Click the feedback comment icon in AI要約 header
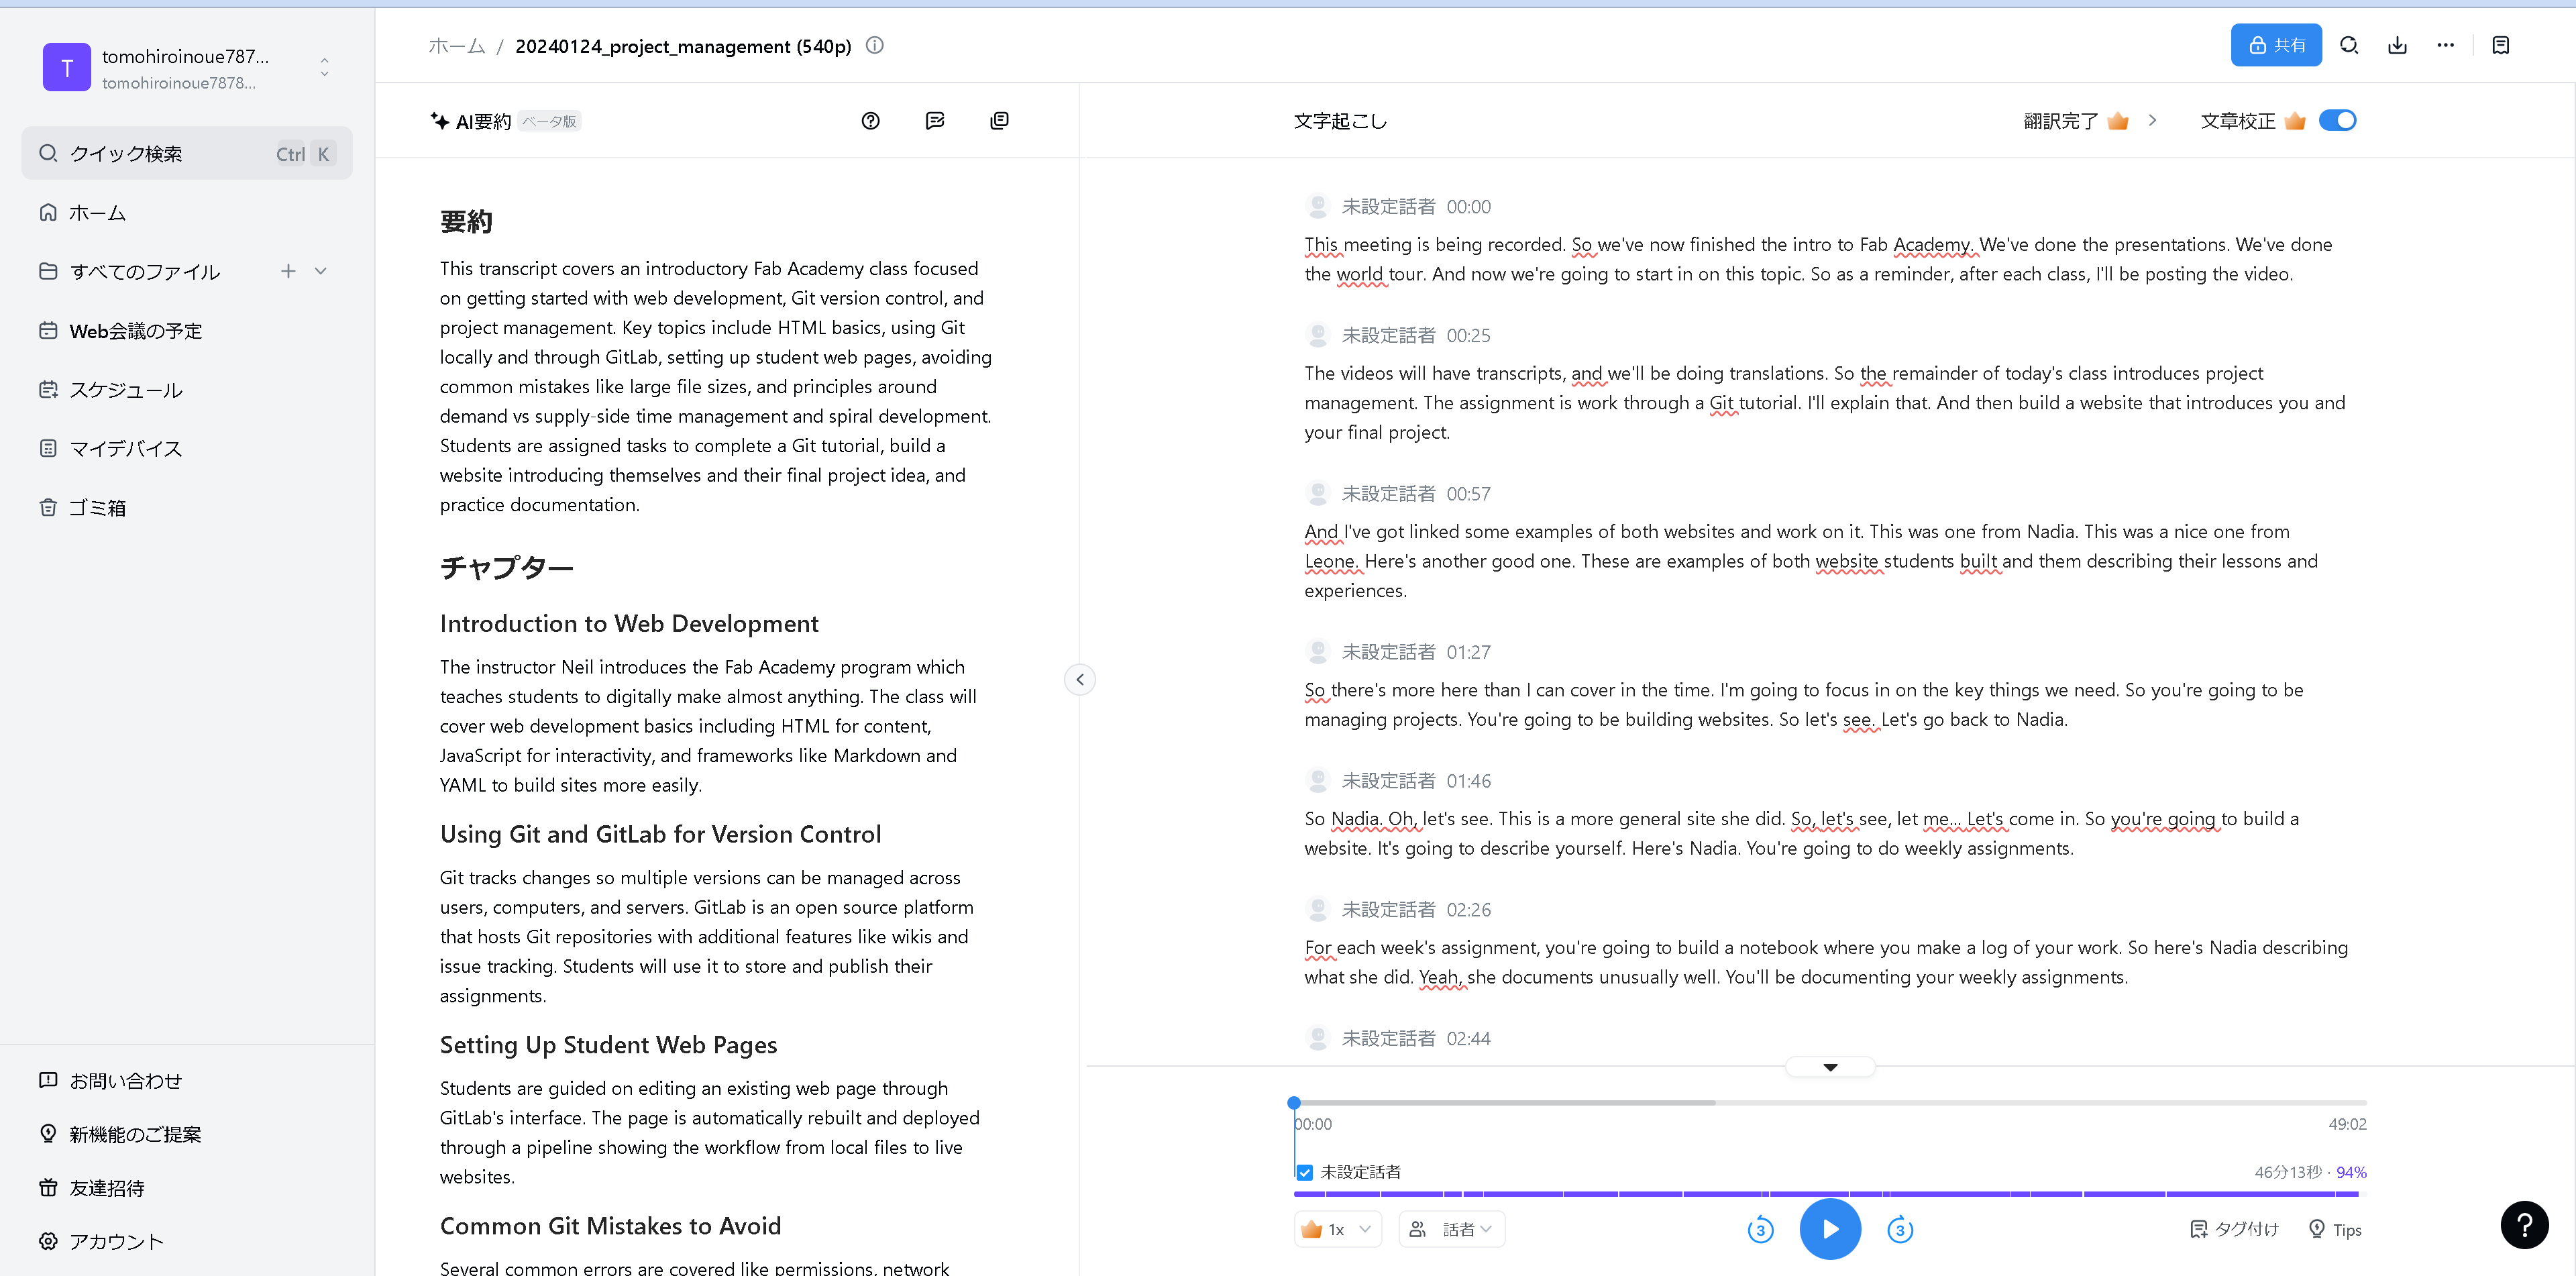2576x1276 pixels. click(934, 120)
